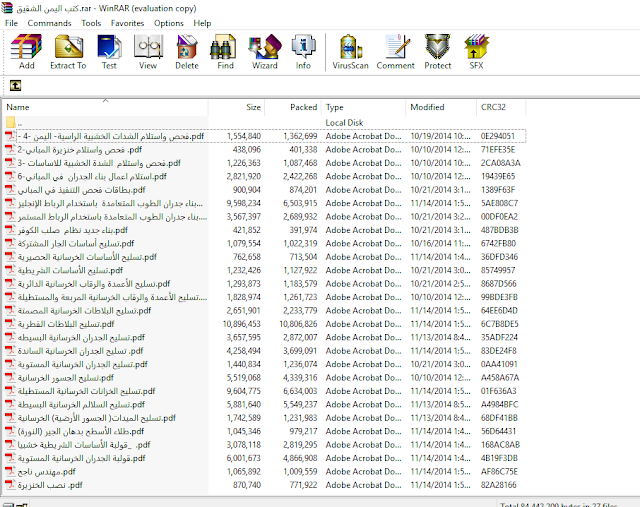Click PDF icon of the 438,096 size file
Viewport: 640px width, 507px height.
coord(10,149)
